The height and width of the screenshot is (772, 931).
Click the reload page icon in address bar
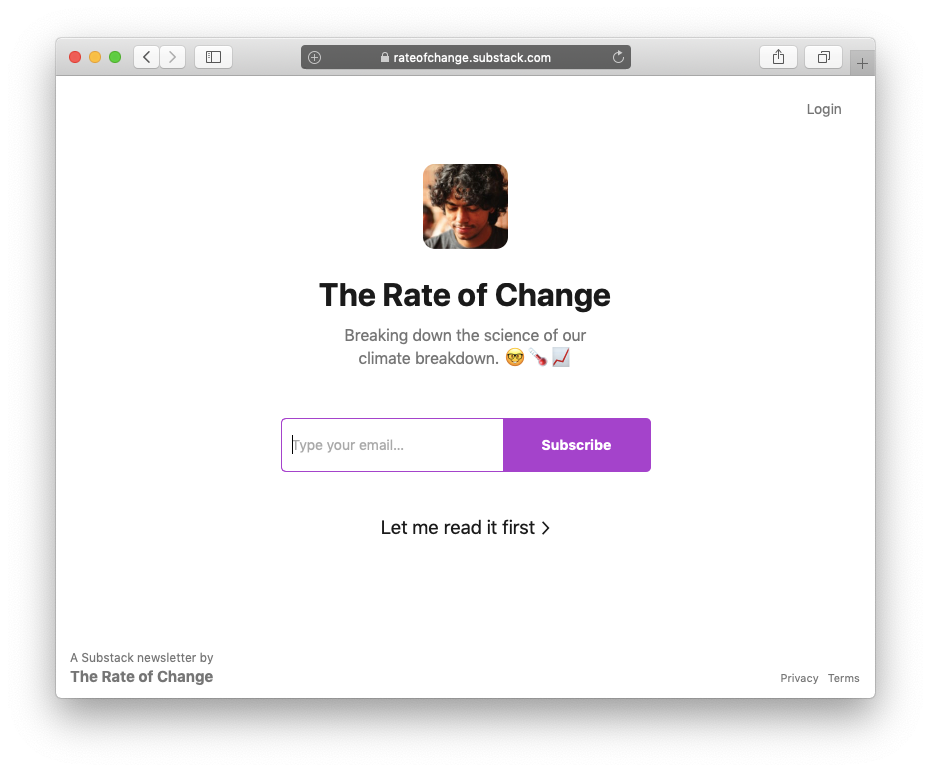[618, 57]
